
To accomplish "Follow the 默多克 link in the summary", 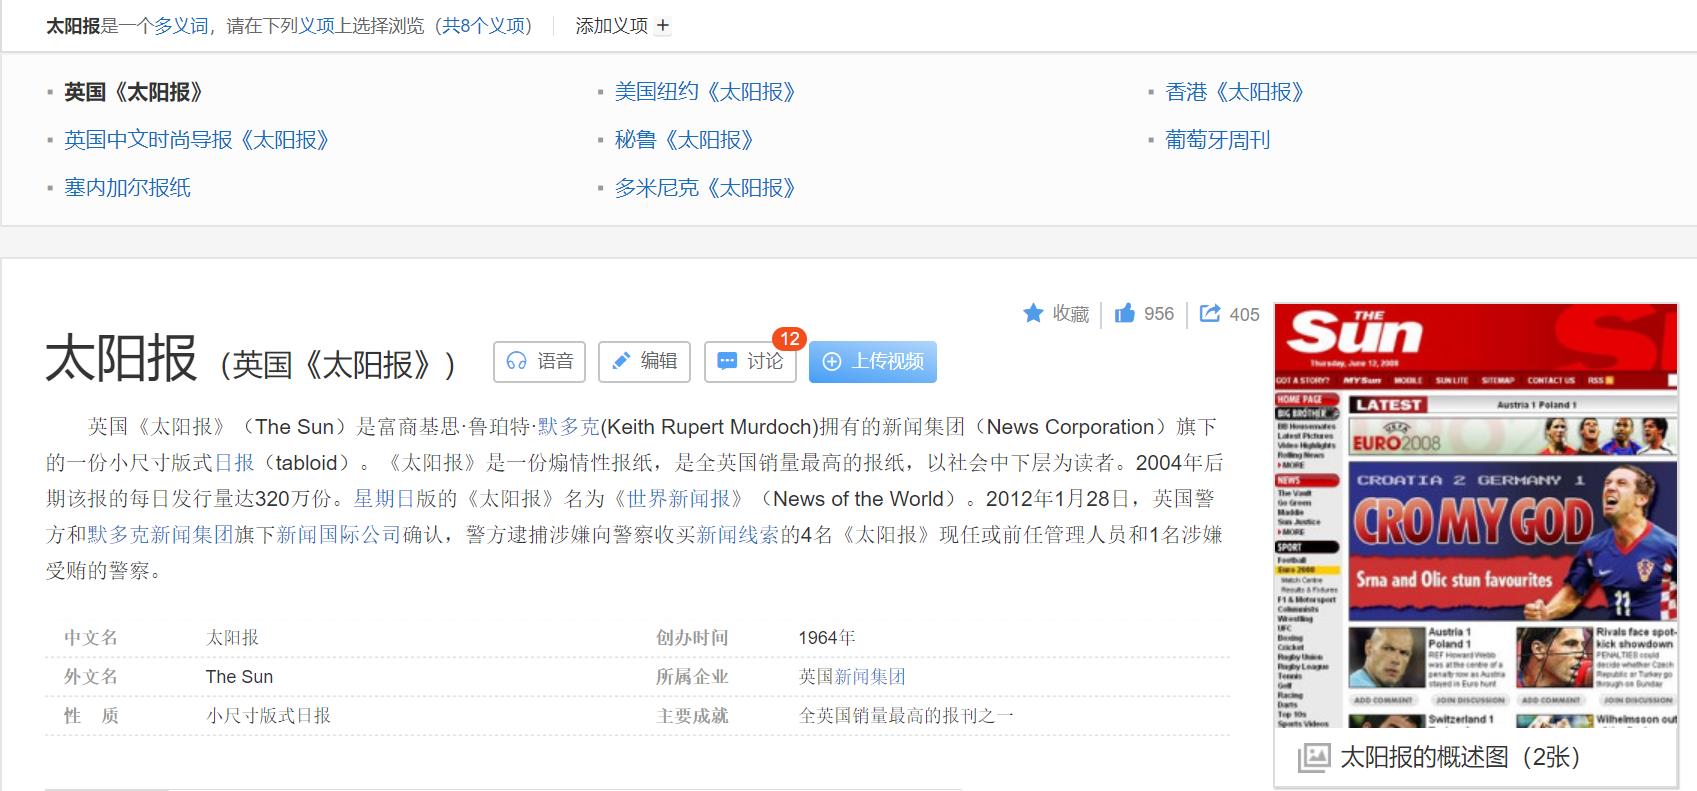I will (x=569, y=427).
